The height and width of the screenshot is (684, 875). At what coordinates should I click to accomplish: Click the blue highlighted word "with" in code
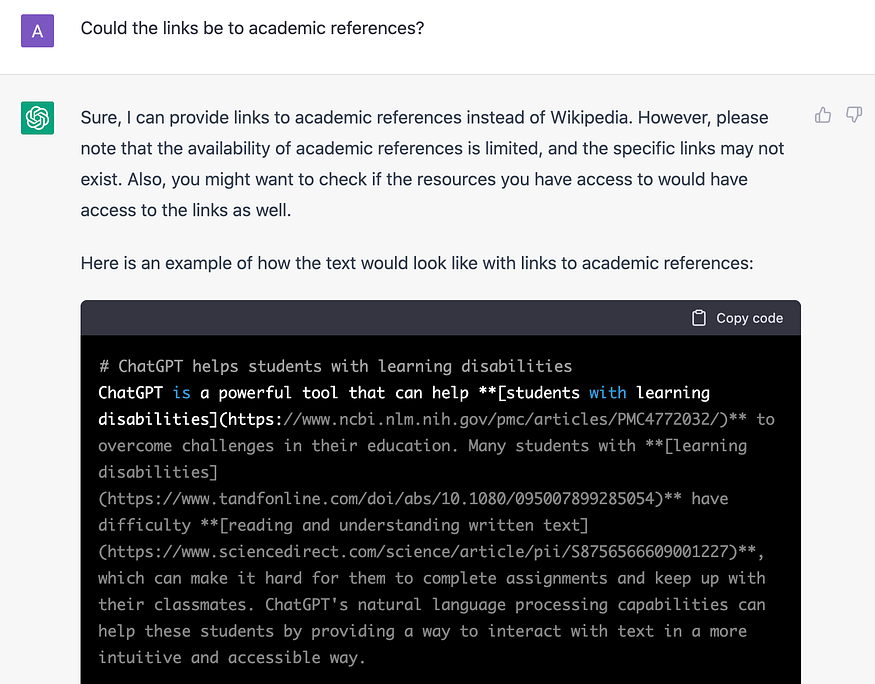point(607,393)
